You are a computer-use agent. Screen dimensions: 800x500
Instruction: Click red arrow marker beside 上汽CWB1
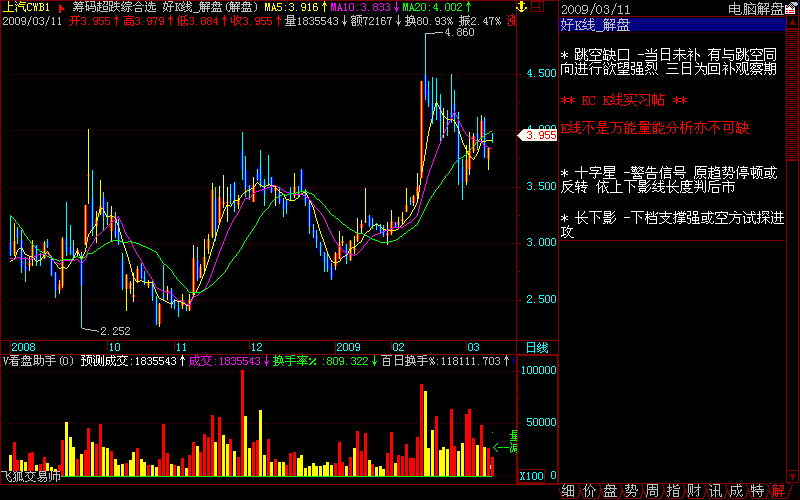[x=62, y=8]
